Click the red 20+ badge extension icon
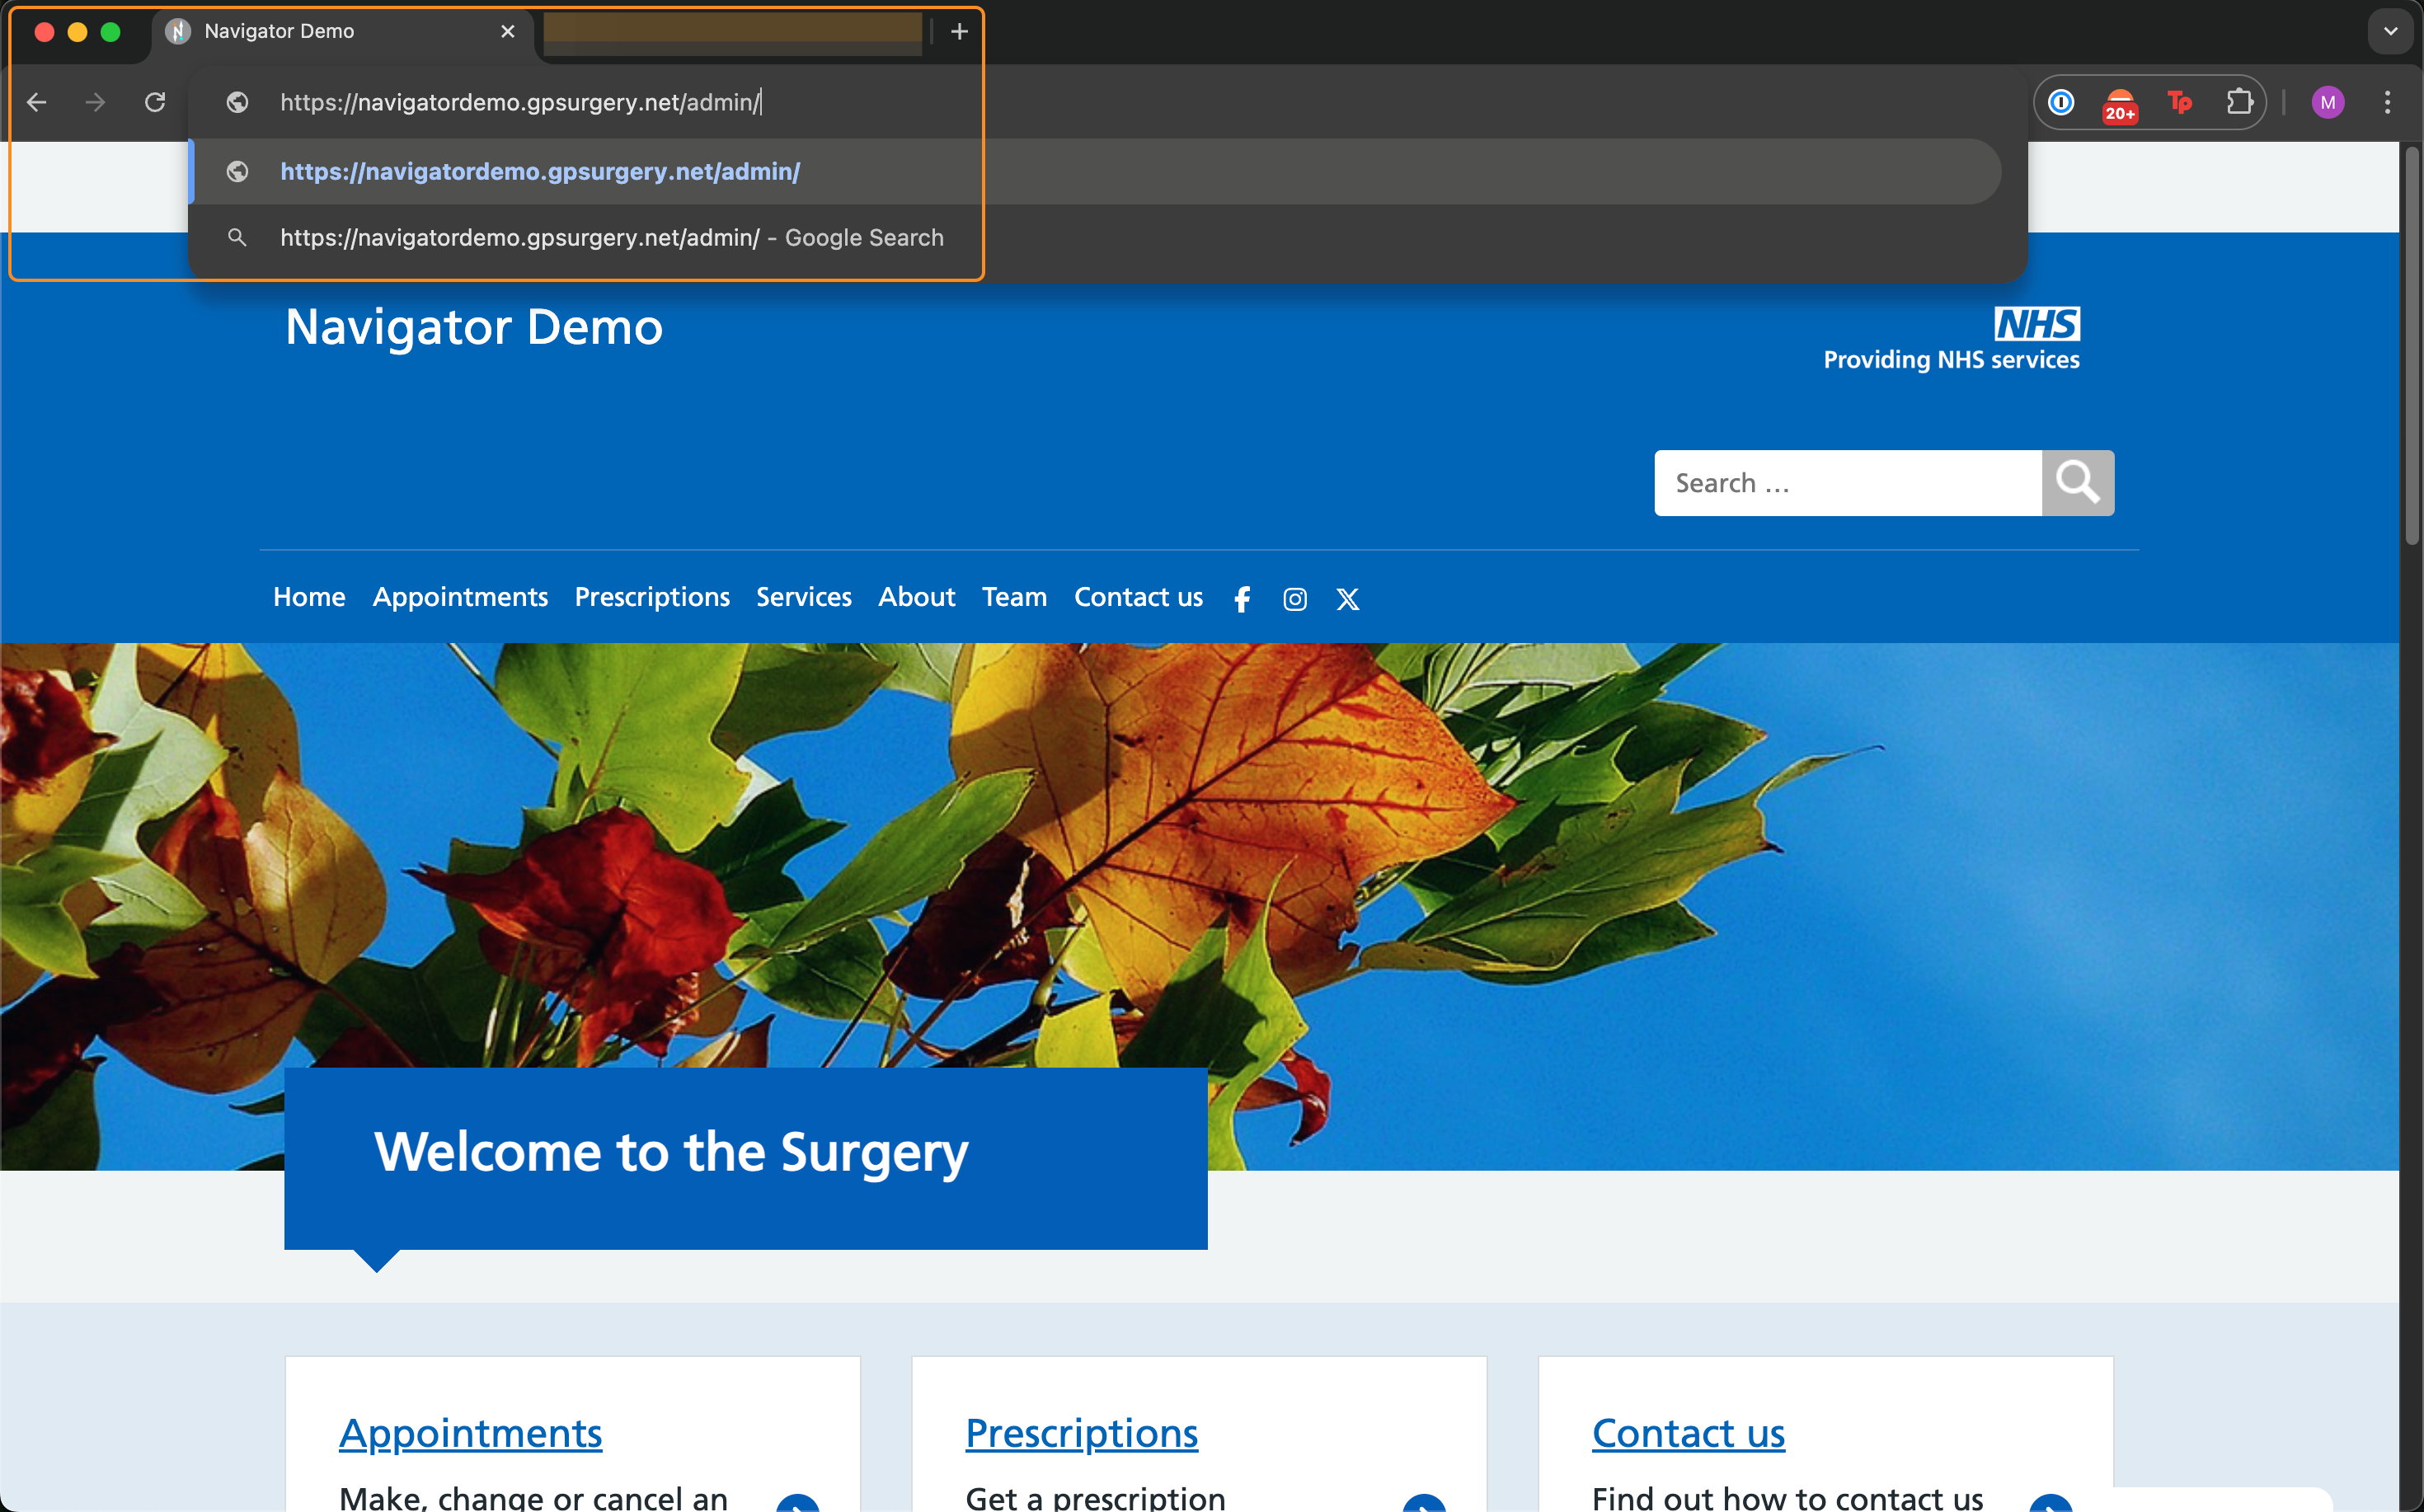This screenshot has height=1512, width=2424. (2120, 104)
